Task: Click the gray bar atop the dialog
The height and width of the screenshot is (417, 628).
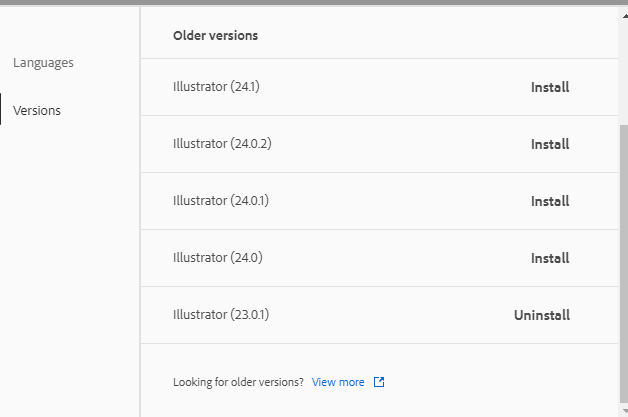Action: point(314,3)
